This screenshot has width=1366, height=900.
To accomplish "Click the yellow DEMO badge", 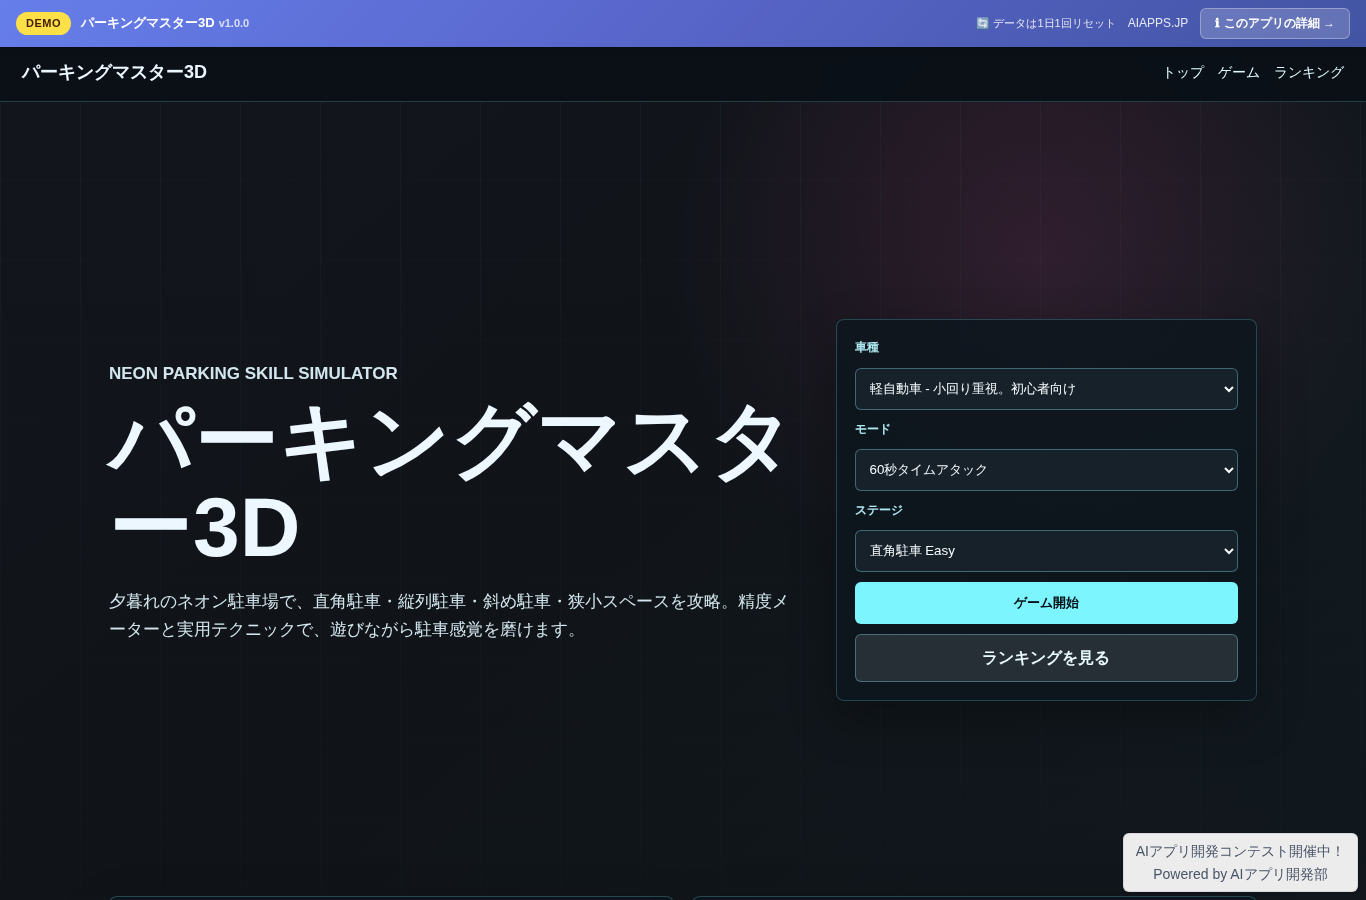I will click(x=43, y=23).
